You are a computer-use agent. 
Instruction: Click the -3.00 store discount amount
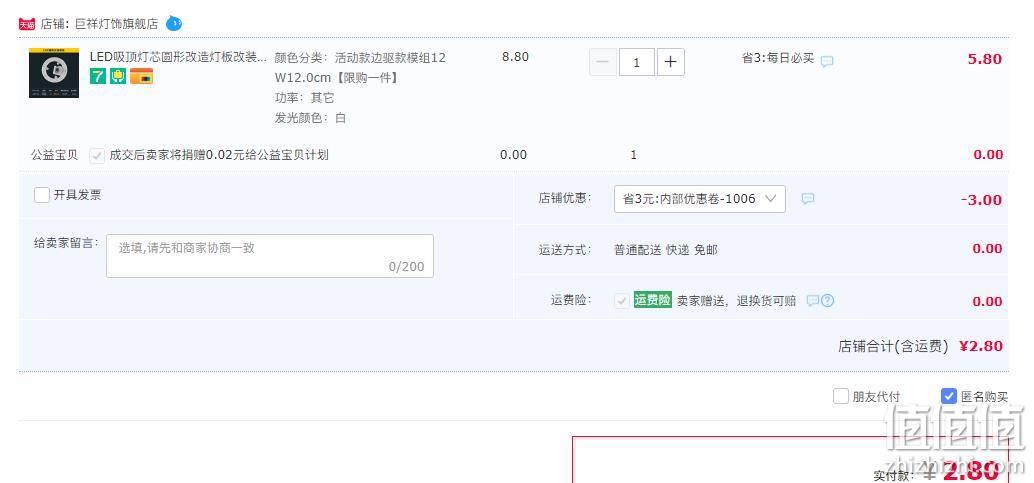click(x=981, y=200)
